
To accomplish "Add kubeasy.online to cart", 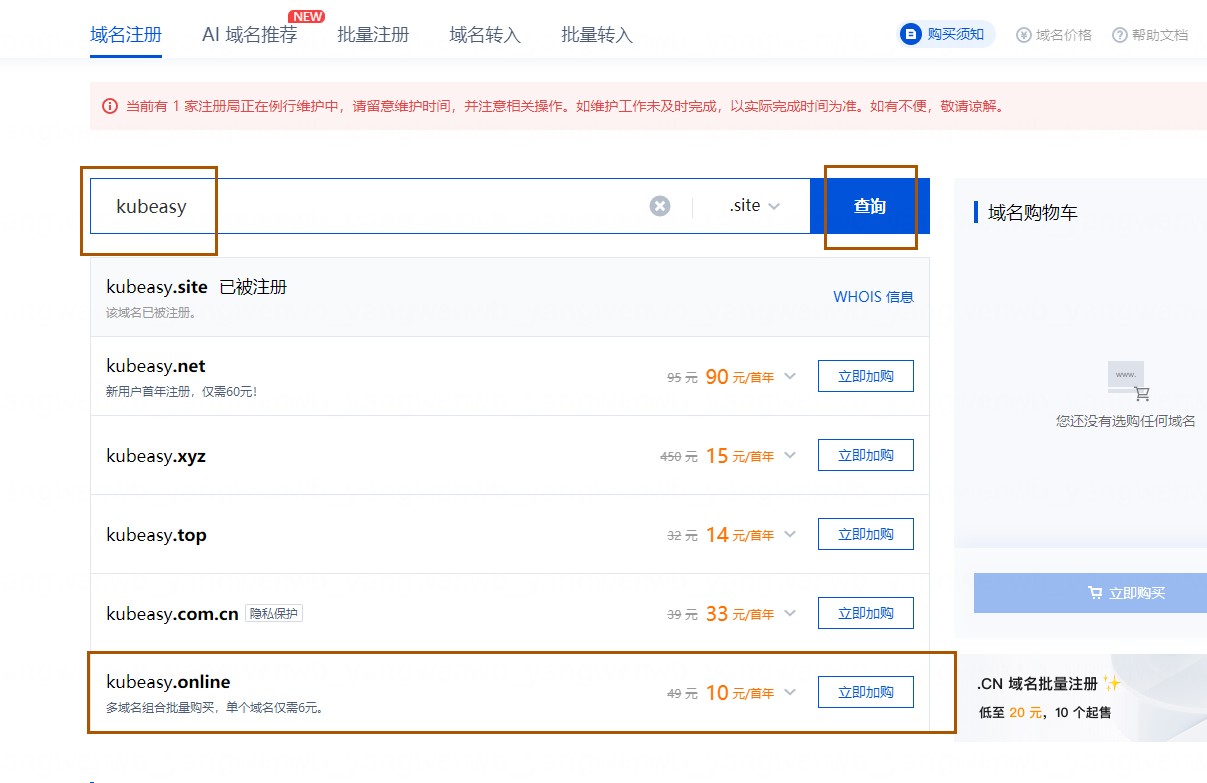I will click(866, 692).
